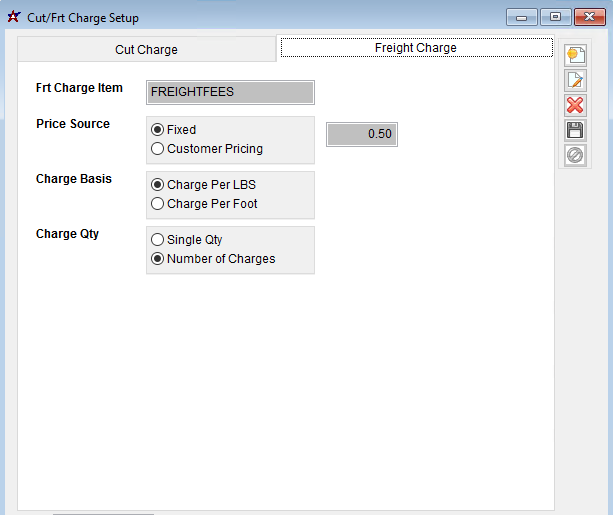This screenshot has width=613, height=515.
Task: Choose Charge Per Foot radio button
Action: tap(204, 204)
